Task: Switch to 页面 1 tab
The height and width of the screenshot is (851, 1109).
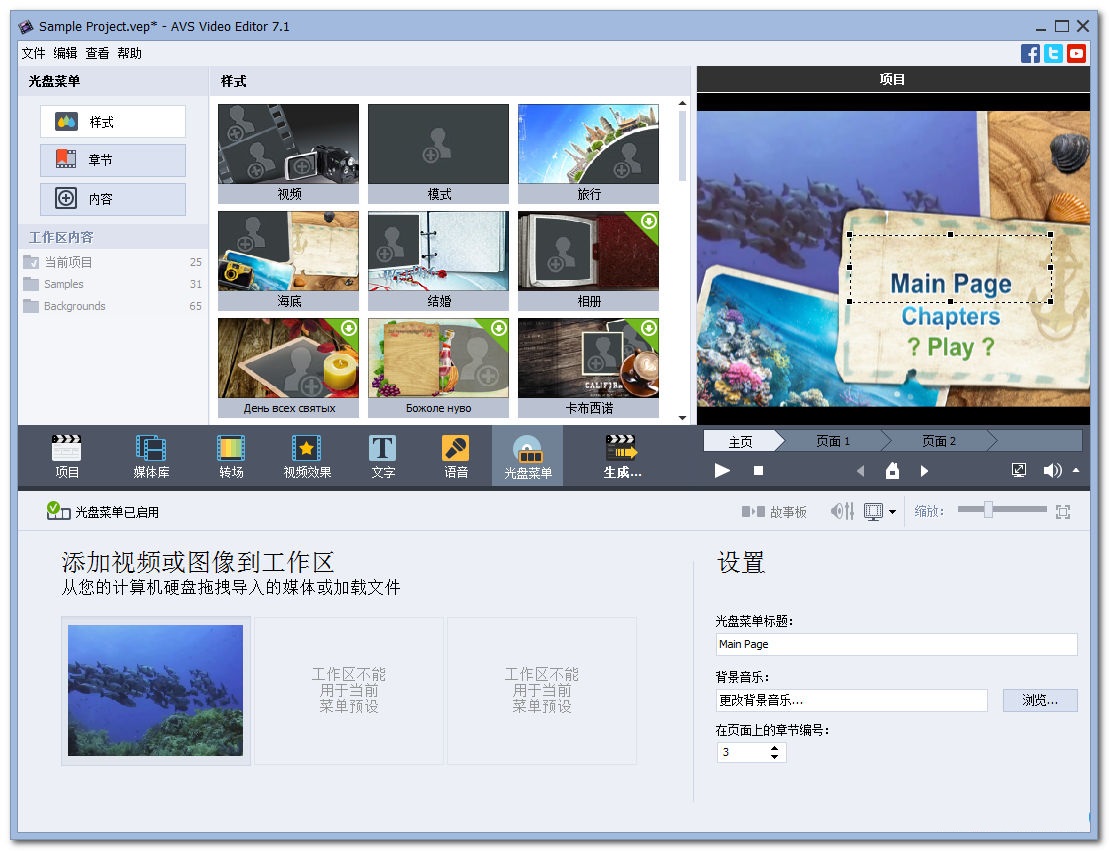Action: tap(832, 441)
